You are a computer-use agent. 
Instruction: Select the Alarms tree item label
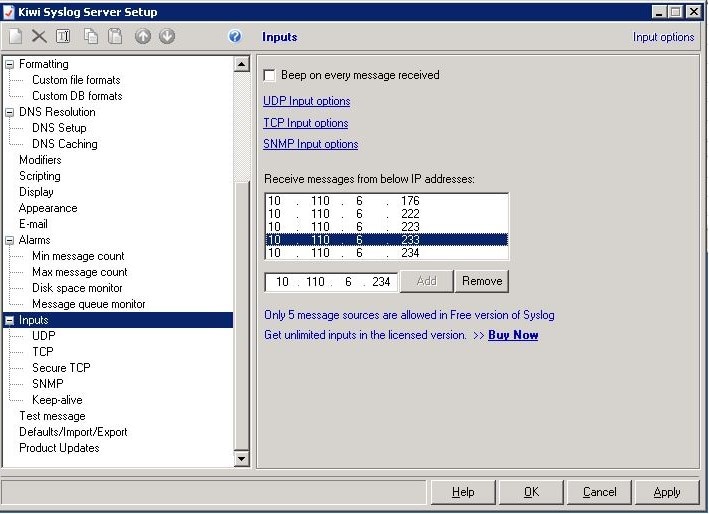(x=34, y=240)
